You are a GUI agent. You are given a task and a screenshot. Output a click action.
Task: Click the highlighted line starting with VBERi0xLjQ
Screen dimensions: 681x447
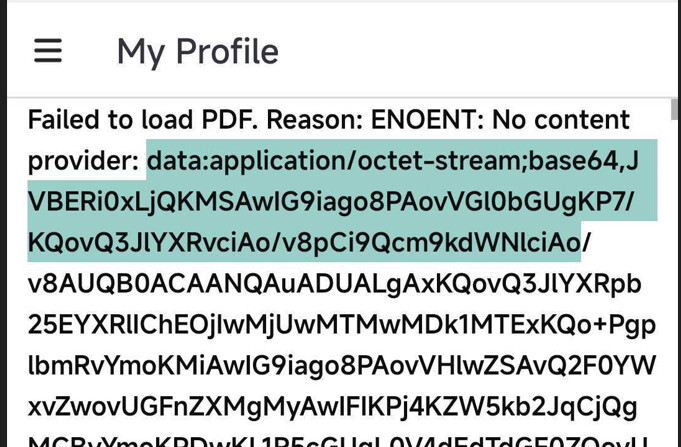click(x=331, y=202)
